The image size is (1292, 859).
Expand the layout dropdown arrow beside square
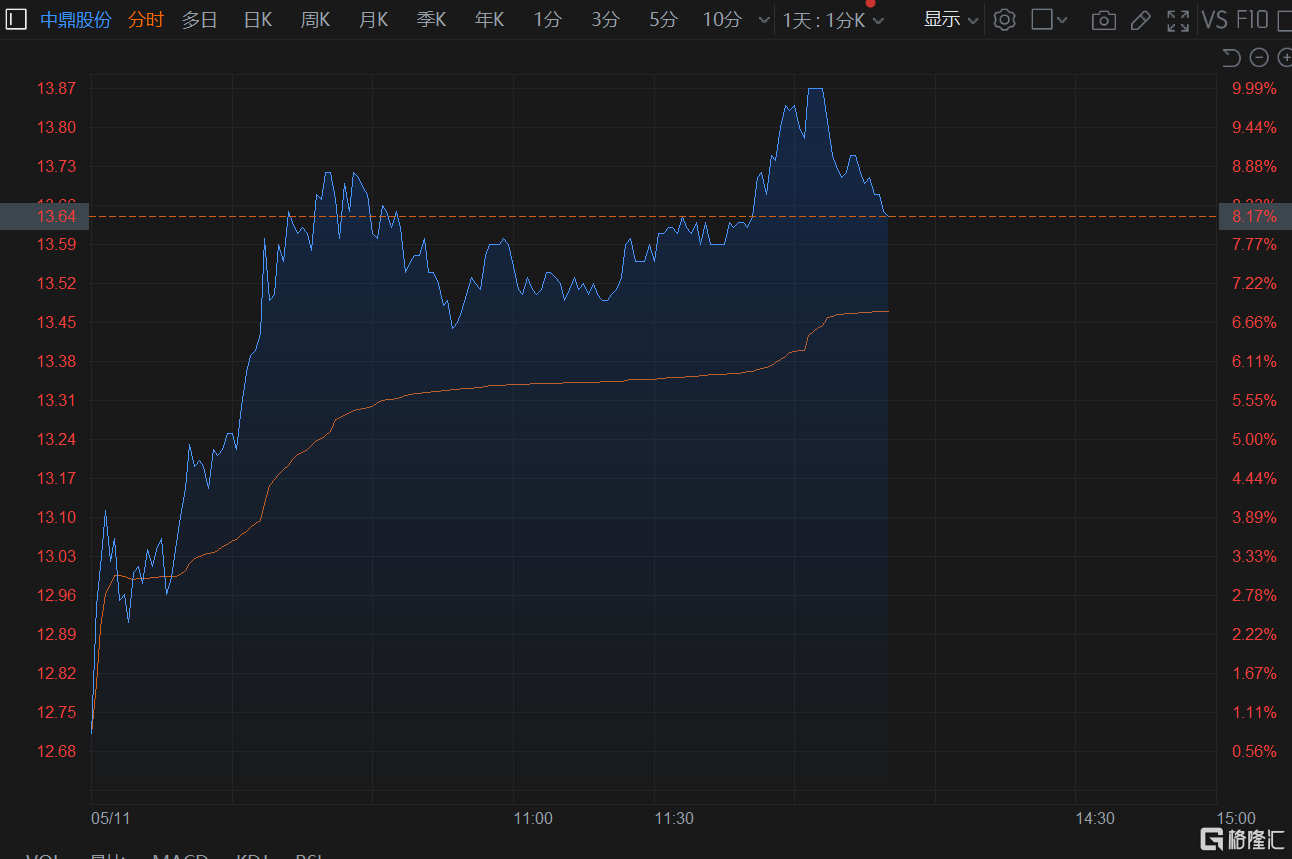[1062, 20]
